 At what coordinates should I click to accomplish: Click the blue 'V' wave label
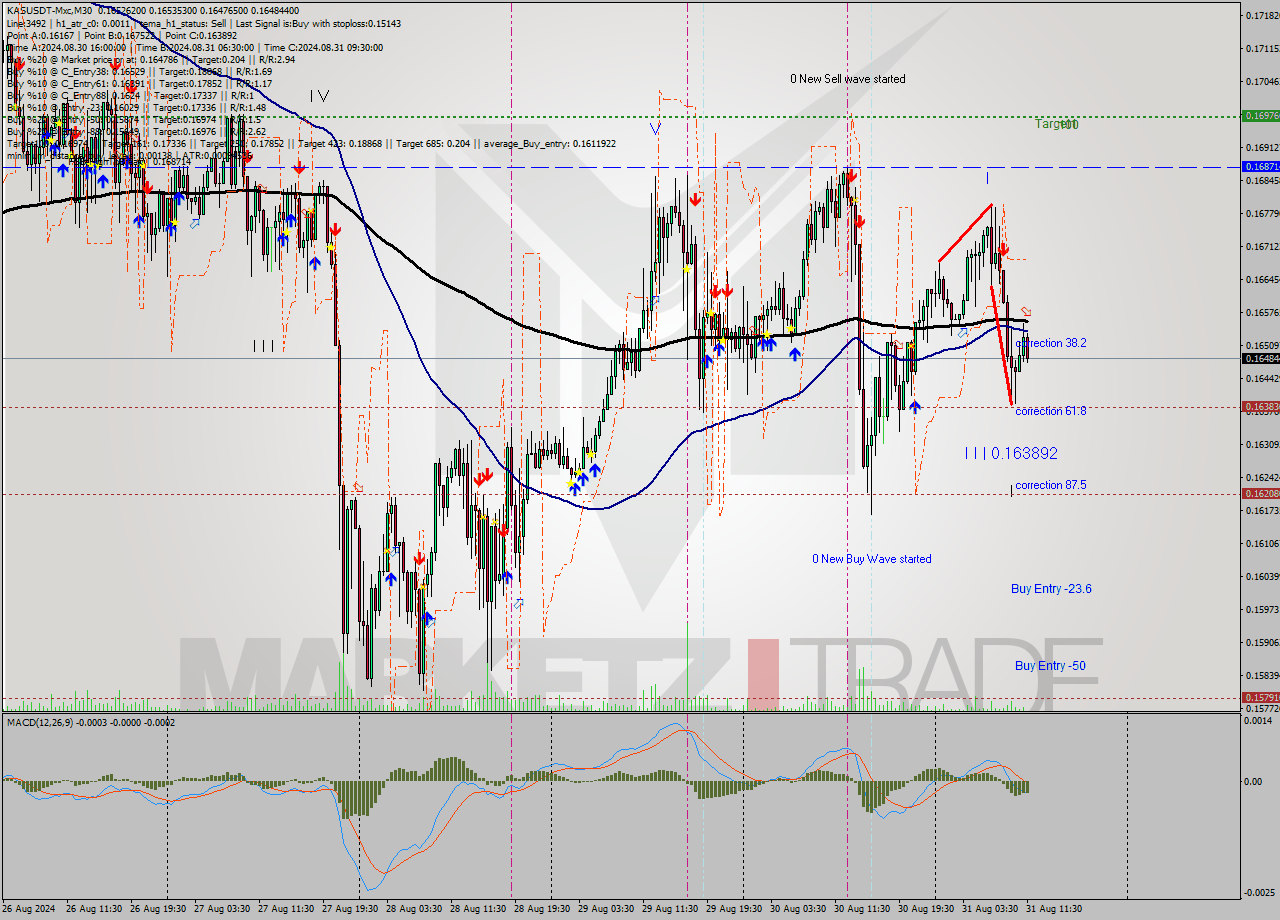tap(654, 128)
